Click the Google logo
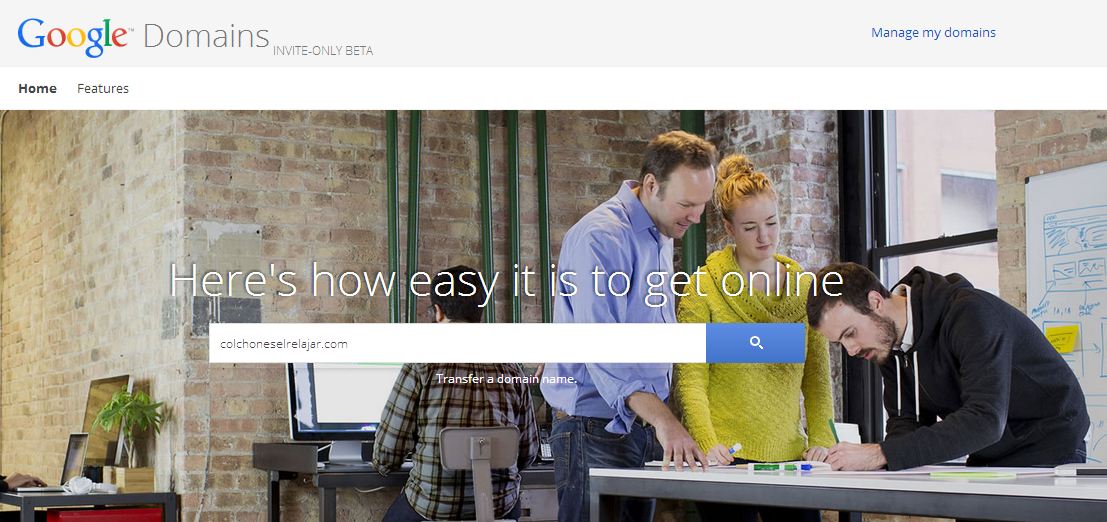 pyautogui.click(x=73, y=37)
